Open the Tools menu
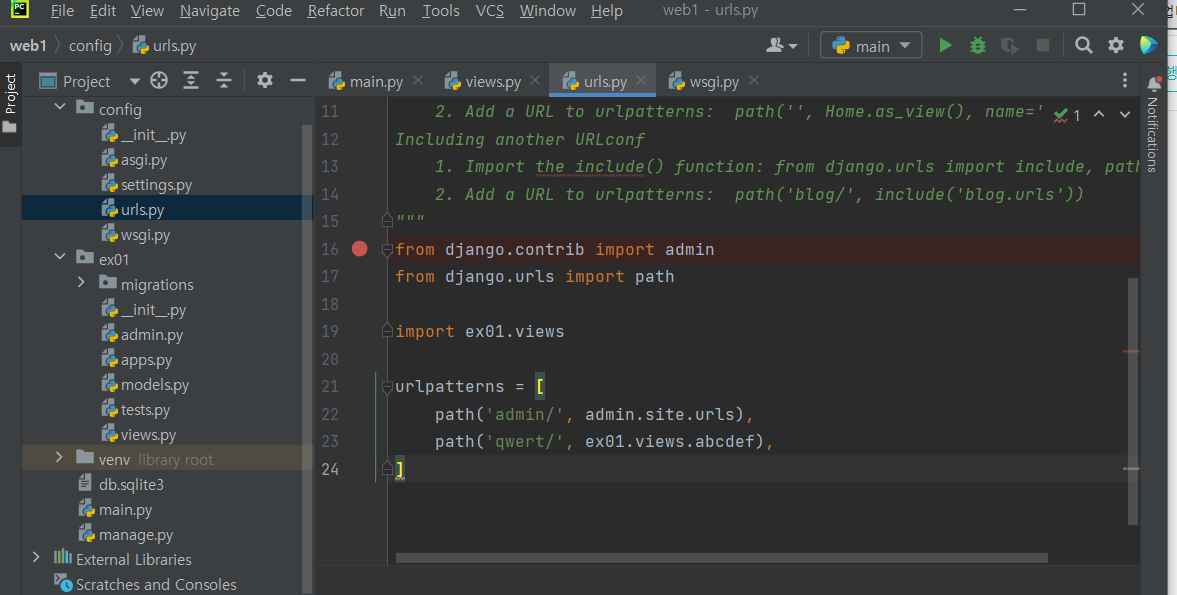 pyautogui.click(x=441, y=11)
